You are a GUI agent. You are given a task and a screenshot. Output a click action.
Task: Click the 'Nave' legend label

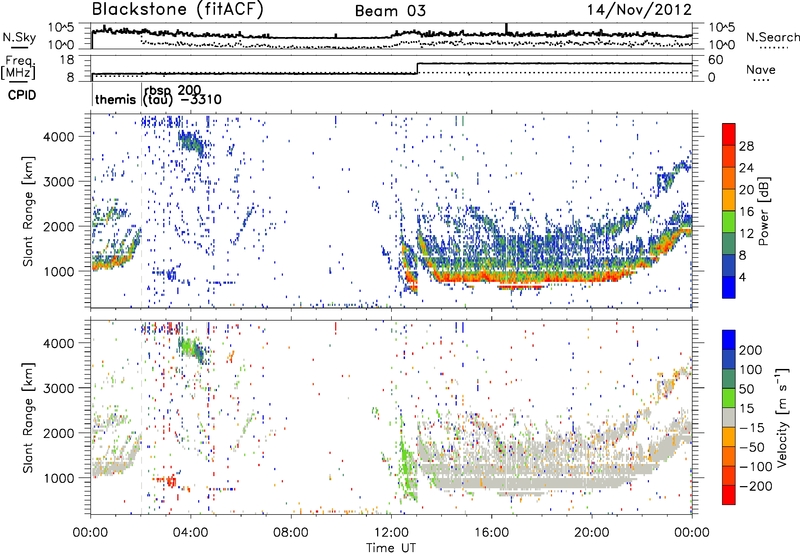(x=761, y=70)
